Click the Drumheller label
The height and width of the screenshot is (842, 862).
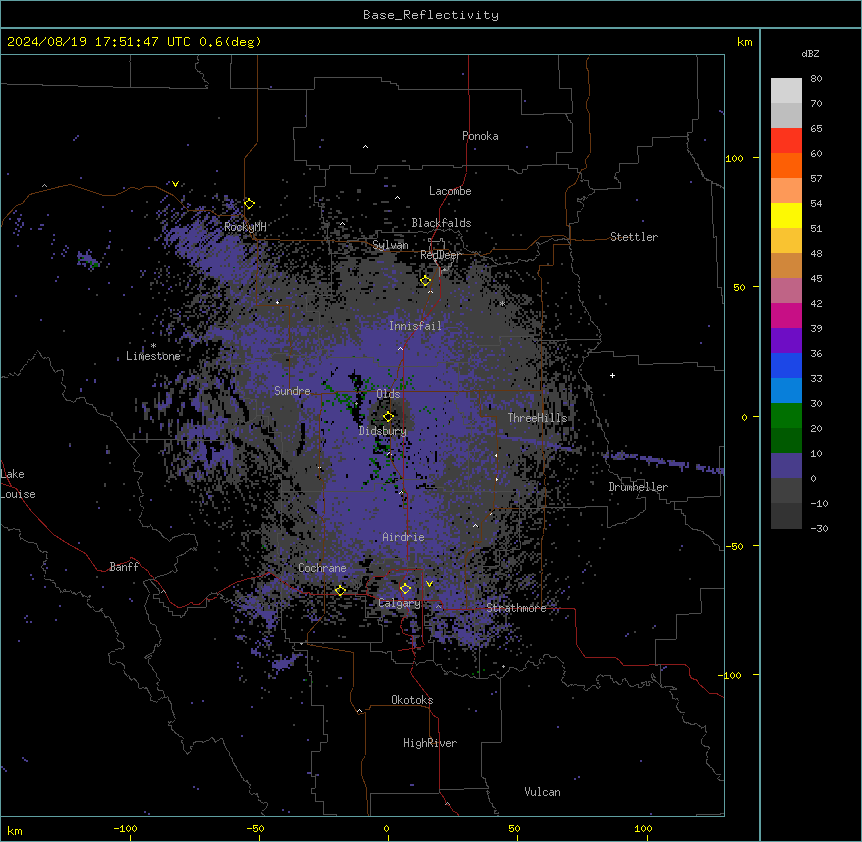click(638, 487)
